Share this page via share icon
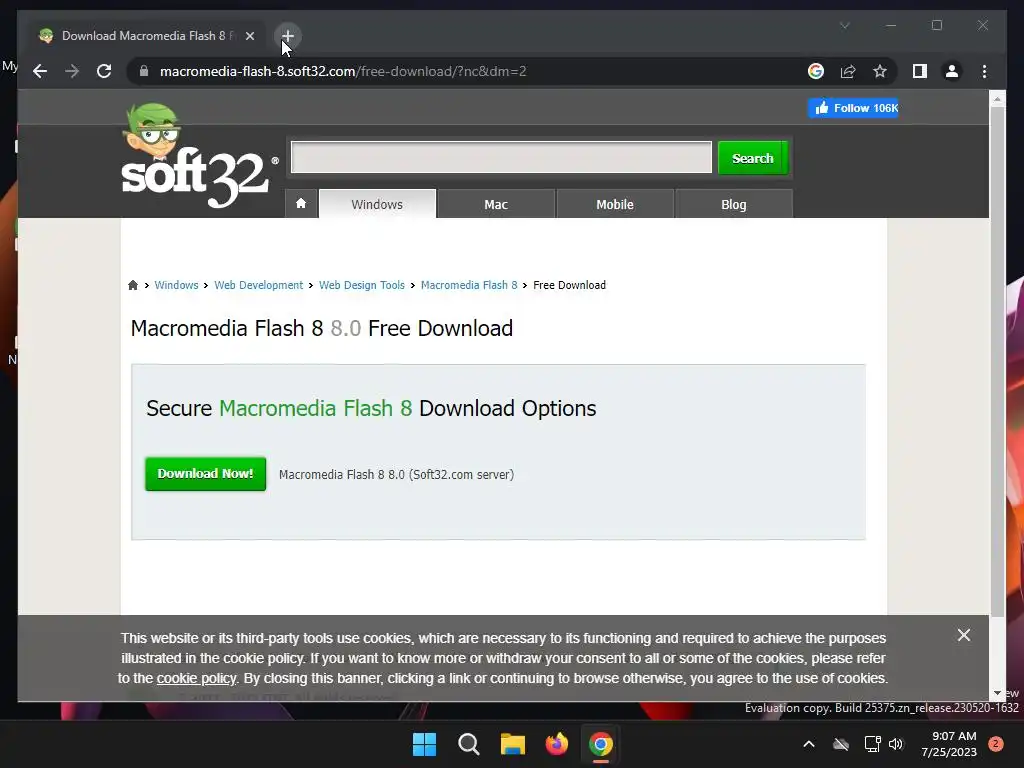Screen dimensions: 1024x768 click(x=848, y=71)
